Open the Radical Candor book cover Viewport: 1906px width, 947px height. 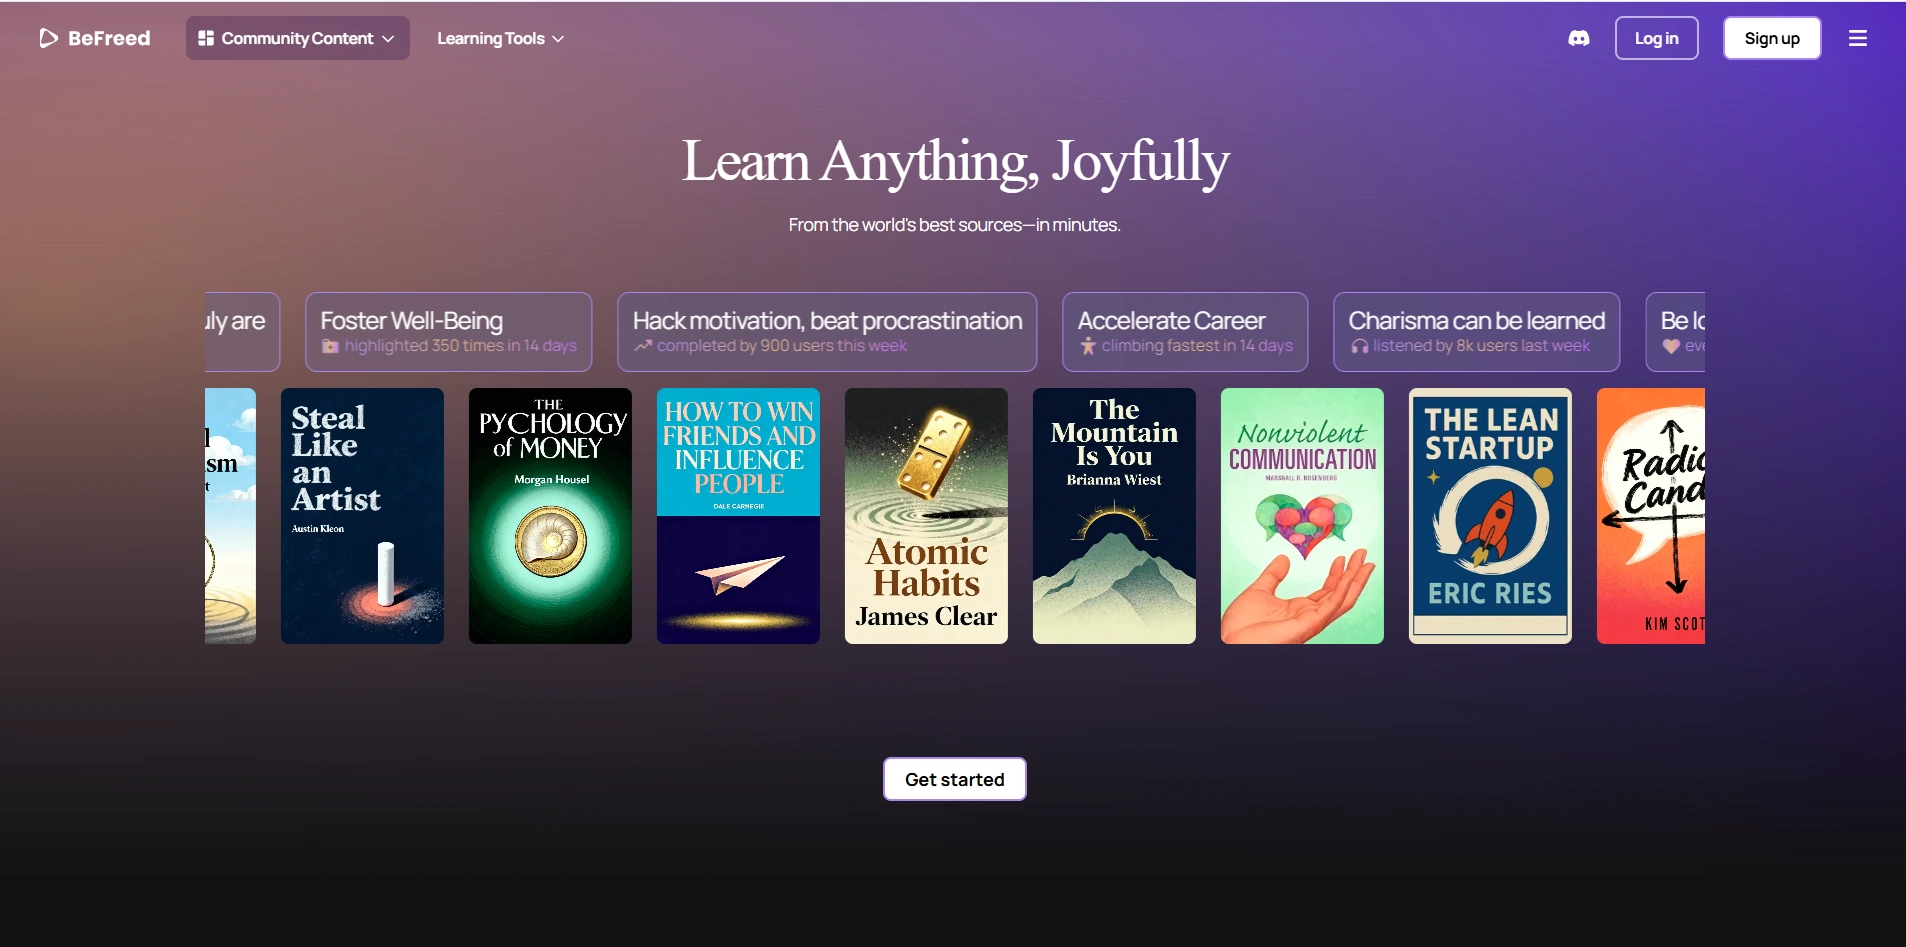pyautogui.click(x=1651, y=516)
